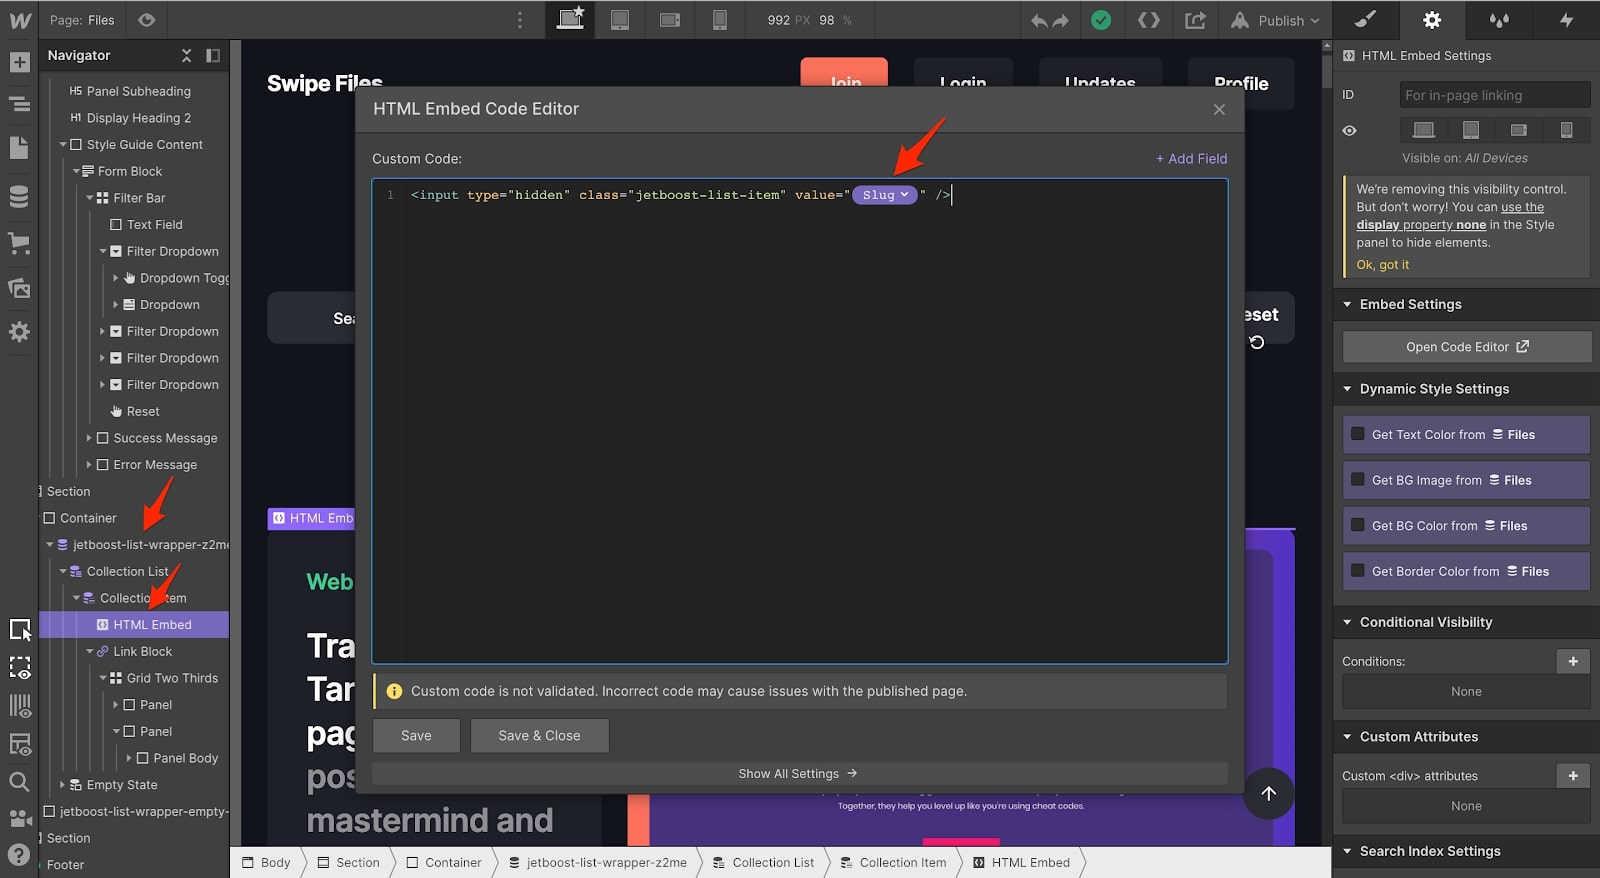Dismiss notice with Ok, got it

pyautogui.click(x=1382, y=265)
